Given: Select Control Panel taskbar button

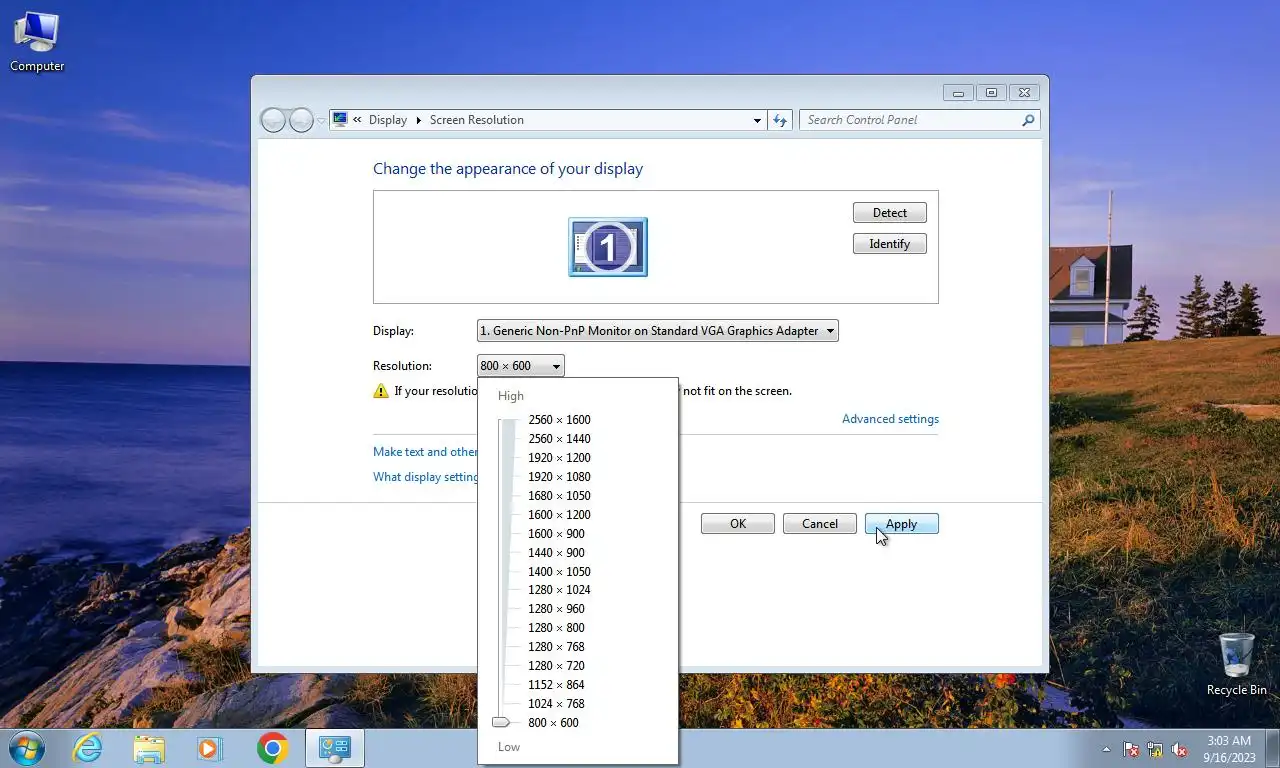Looking at the screenshot, I should tap(334, 748).
